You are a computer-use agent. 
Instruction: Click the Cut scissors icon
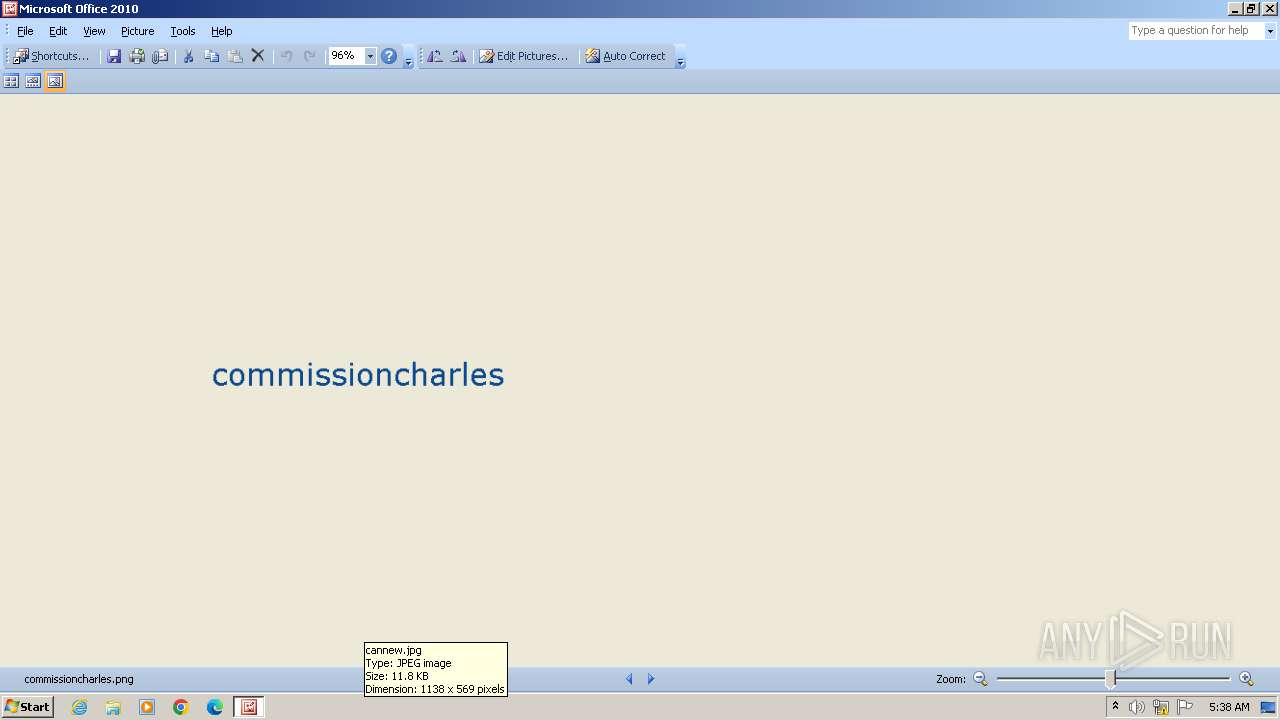point(188,56)
